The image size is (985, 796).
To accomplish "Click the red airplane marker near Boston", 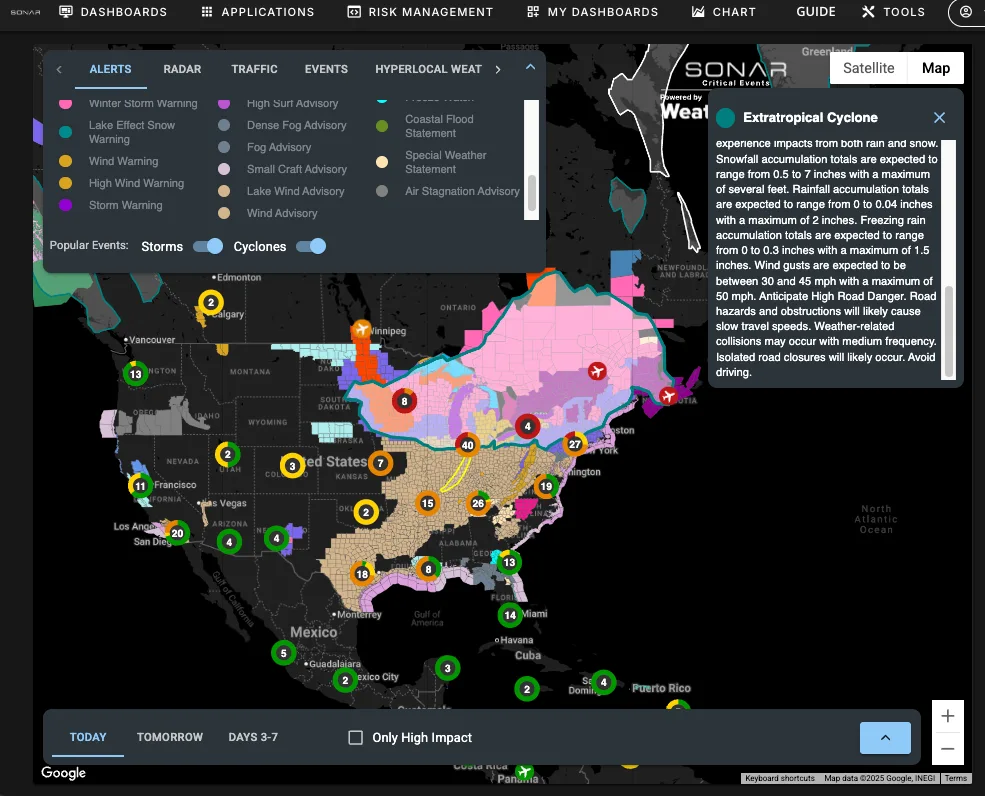I will (669, 395).
